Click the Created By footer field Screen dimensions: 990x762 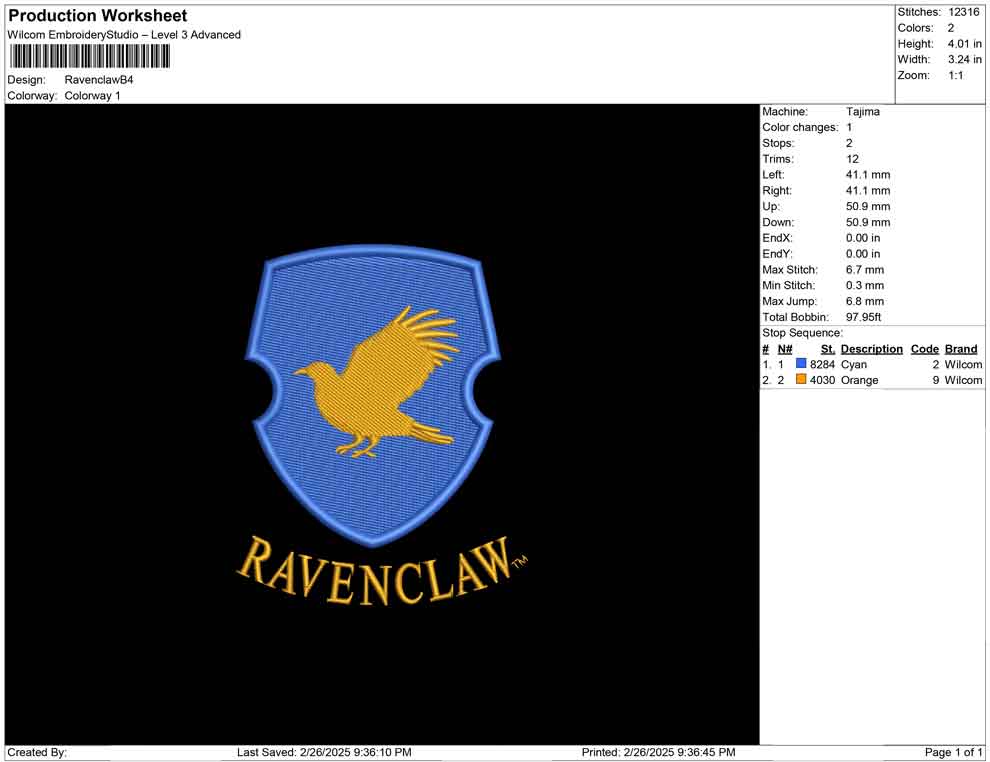[x=38, y=751]
